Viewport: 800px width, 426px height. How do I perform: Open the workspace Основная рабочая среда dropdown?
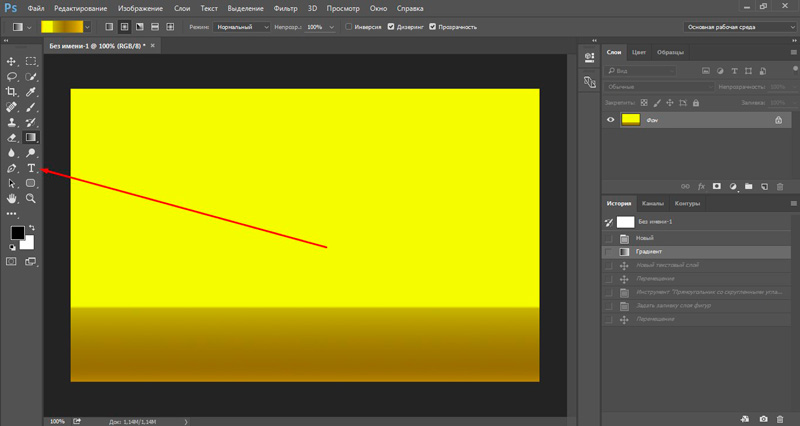point(740,27)
